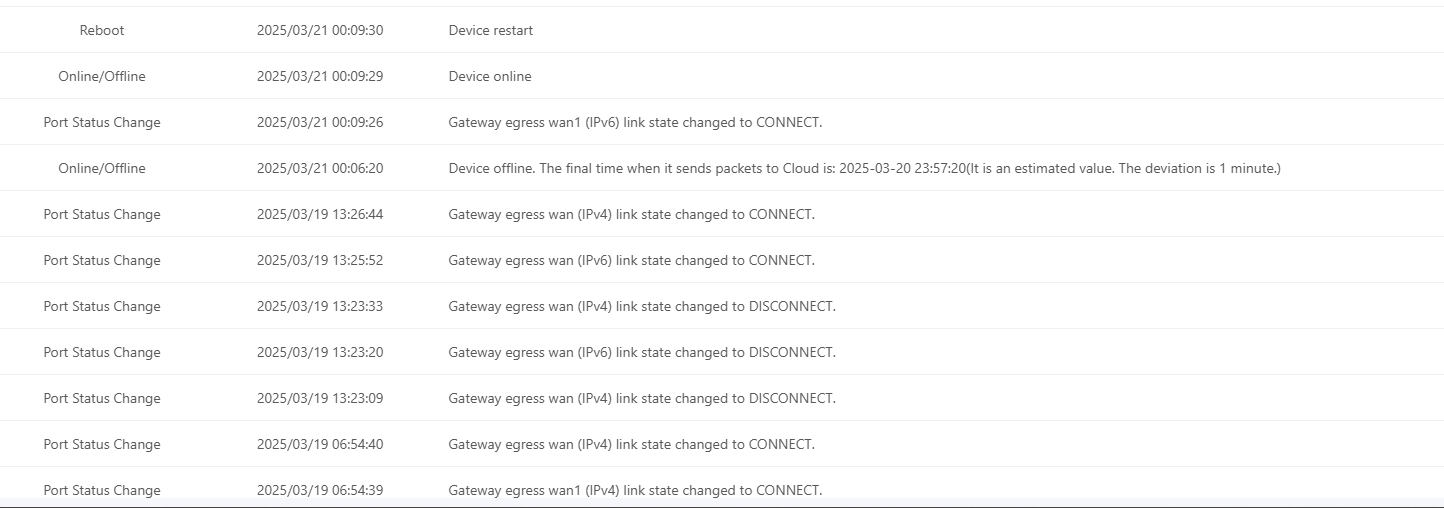Click timestamp 2025/03/21 00:09:30
The height and width of the screenshot is (508, 1444).
320,30
